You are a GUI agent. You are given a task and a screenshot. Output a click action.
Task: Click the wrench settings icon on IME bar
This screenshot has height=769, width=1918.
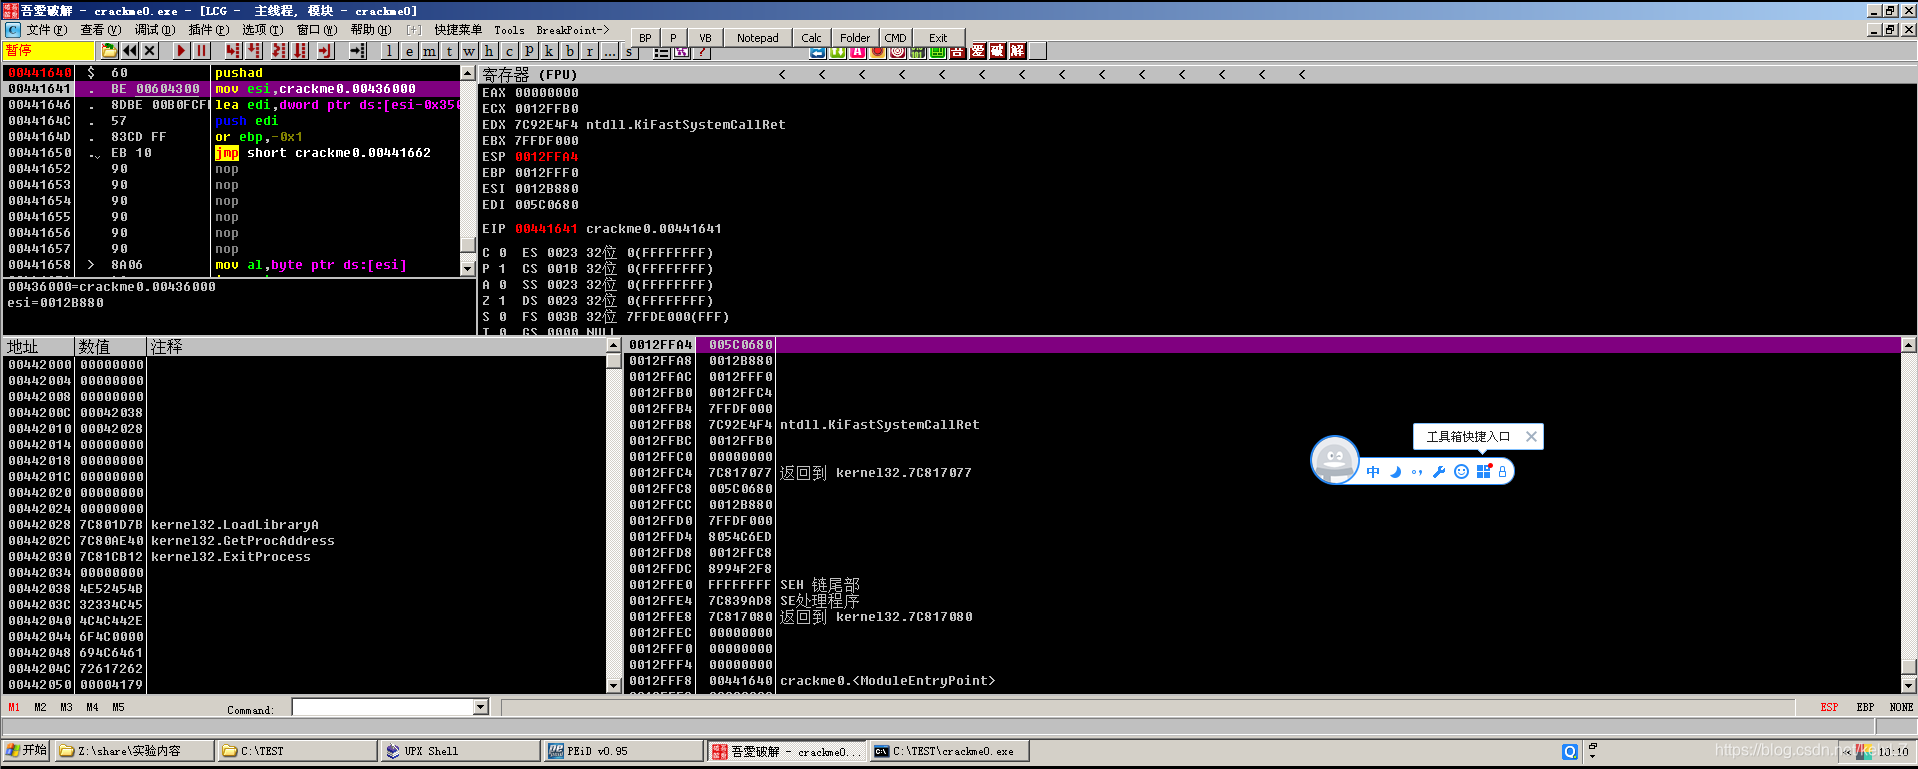click(x=1439, y=472)
